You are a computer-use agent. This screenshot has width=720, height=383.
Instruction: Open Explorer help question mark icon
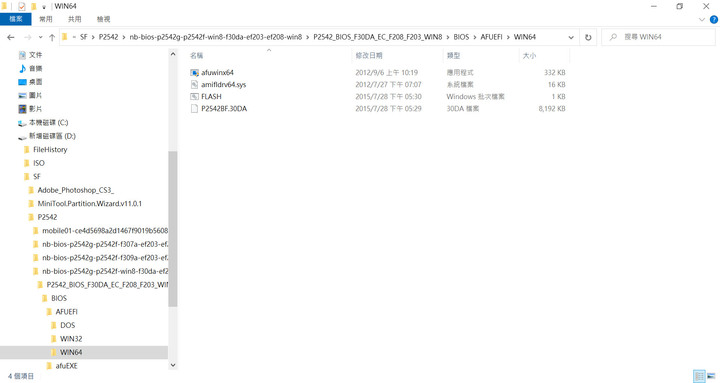coord(714,19)
